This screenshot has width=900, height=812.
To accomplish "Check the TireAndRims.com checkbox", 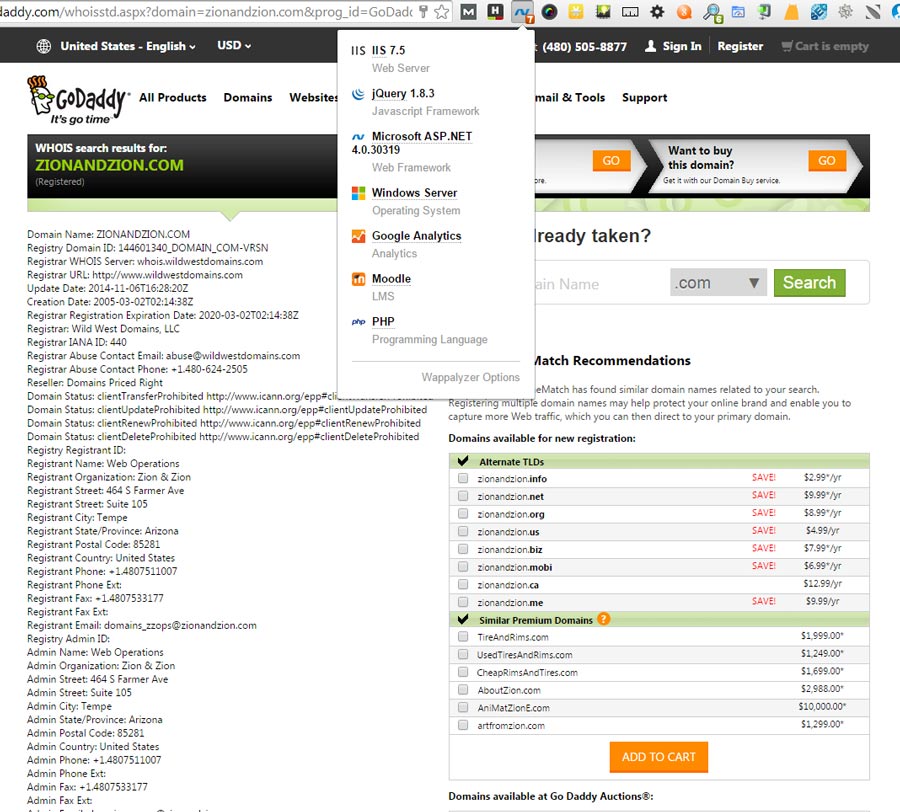I will 463,636.
